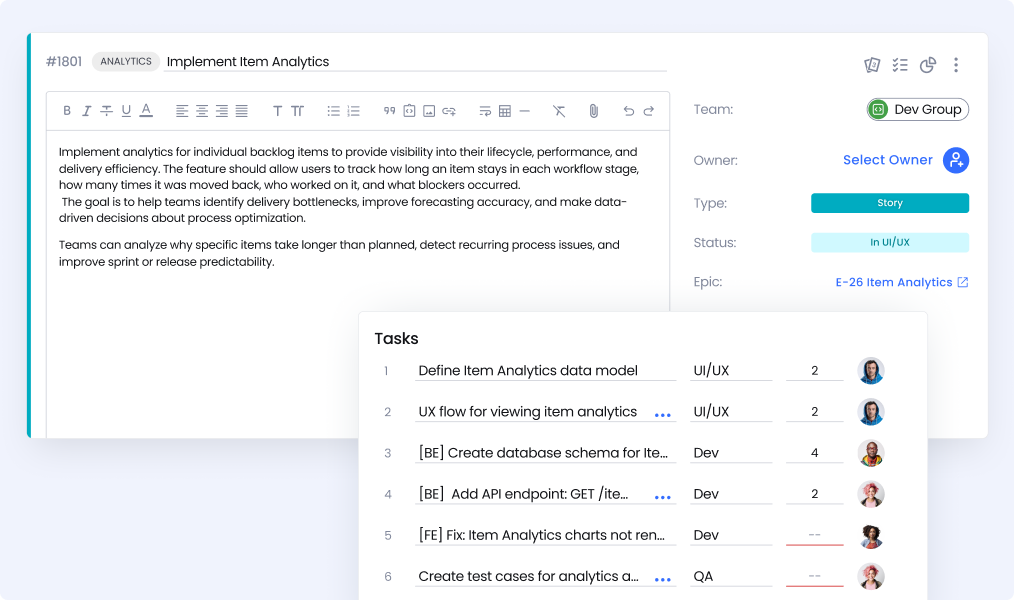Open the options dots for the UX flow task
Viewport: 1014px width, 600px height.
pos(662,414)
